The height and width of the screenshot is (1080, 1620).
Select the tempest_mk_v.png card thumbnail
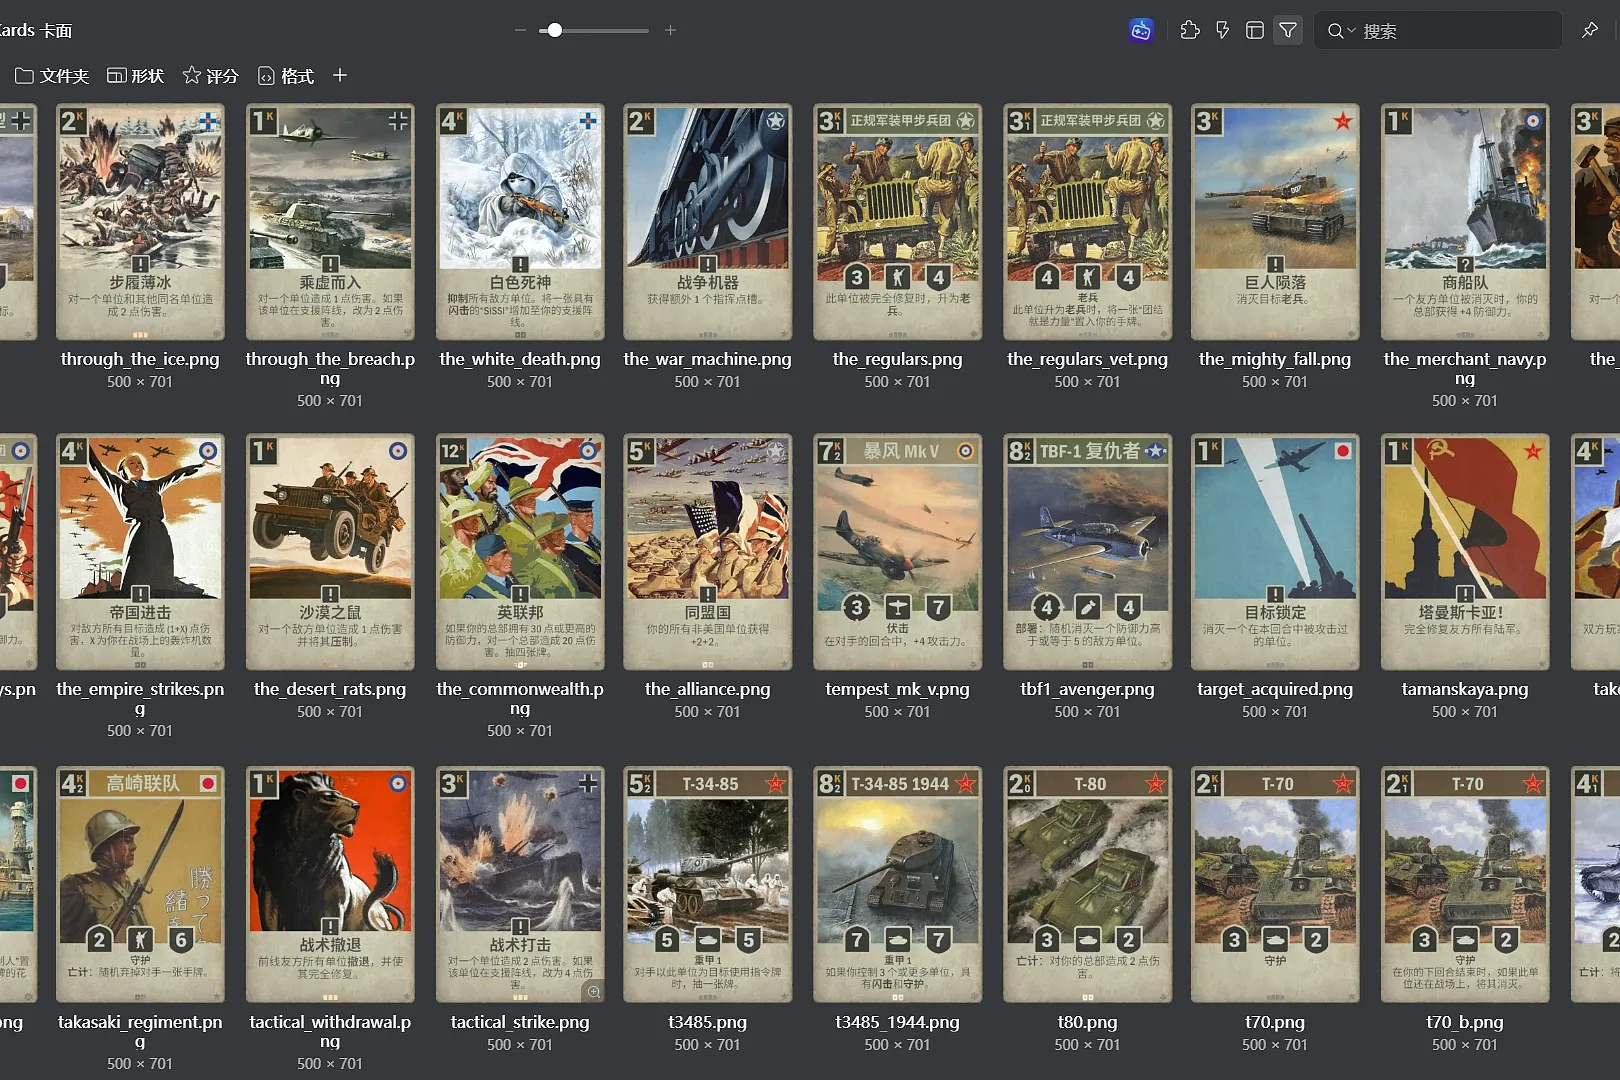point(897,552)
